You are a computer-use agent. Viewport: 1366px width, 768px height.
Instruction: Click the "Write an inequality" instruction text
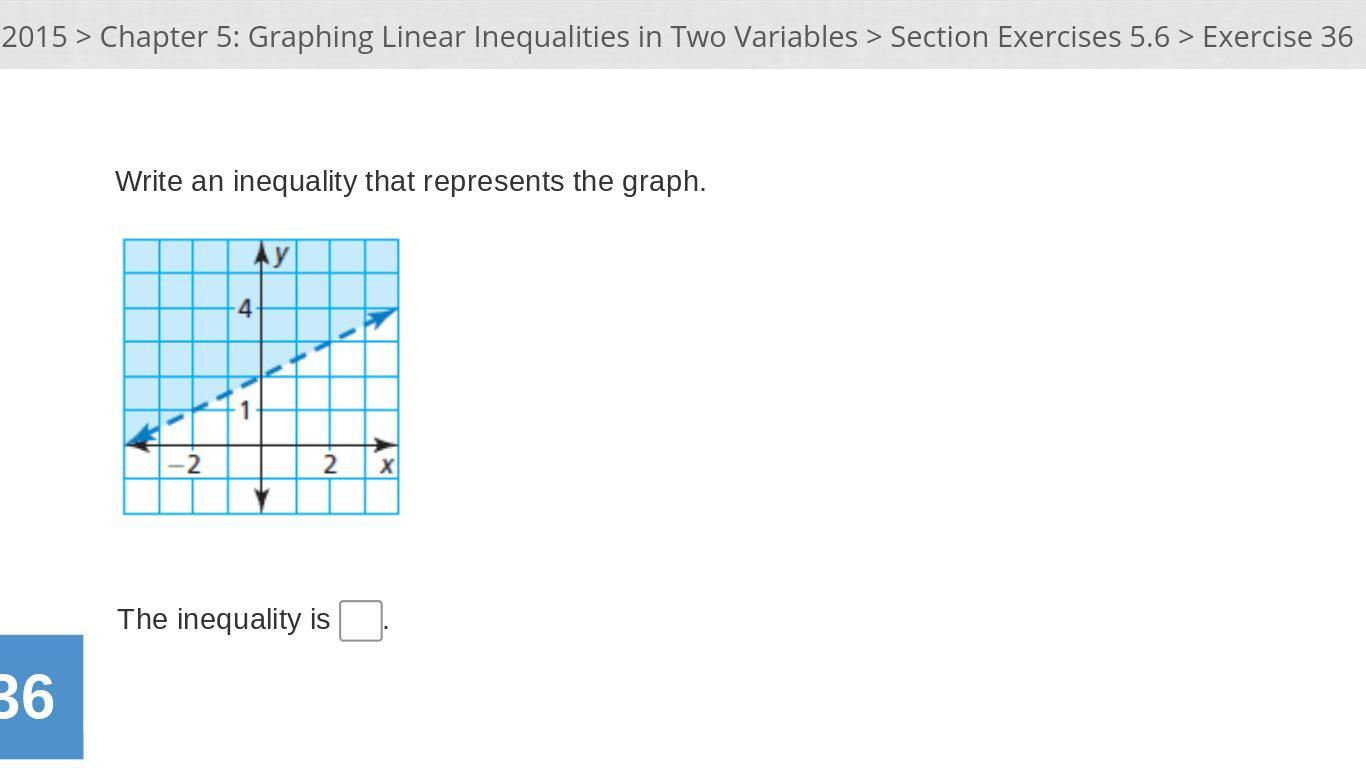point(410,182)
